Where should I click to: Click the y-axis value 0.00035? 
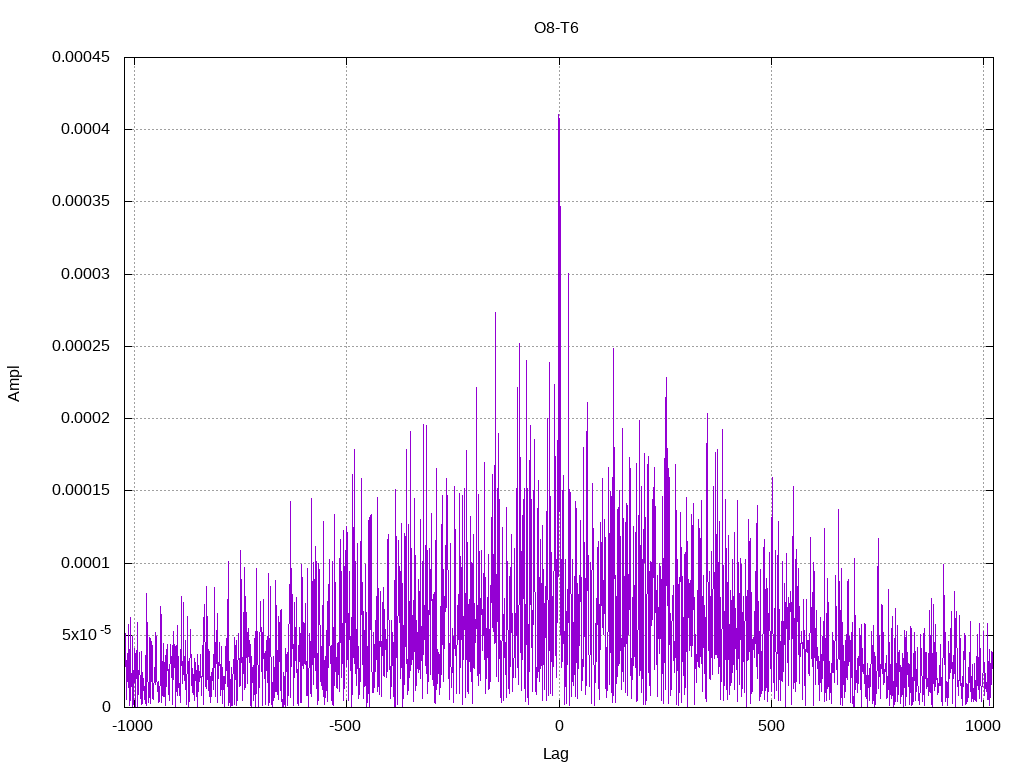coord(81,201)
